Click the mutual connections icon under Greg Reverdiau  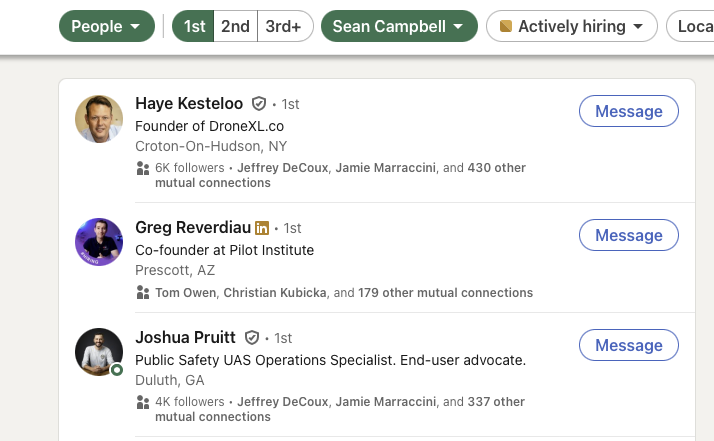click(143, 292)
